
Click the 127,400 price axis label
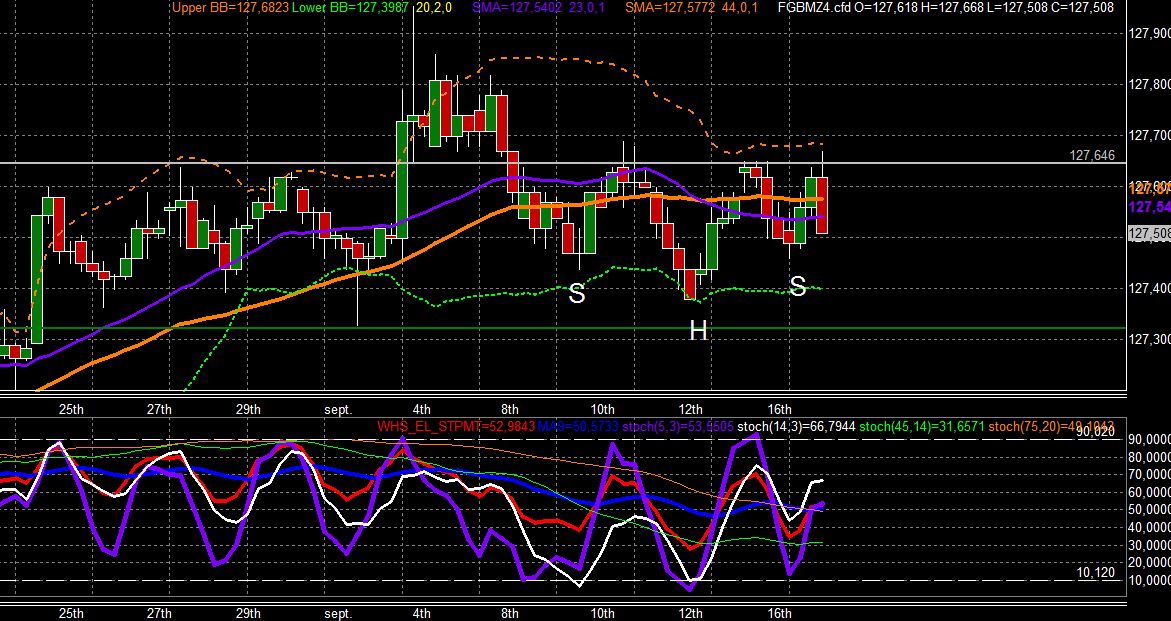point(1149,288)
